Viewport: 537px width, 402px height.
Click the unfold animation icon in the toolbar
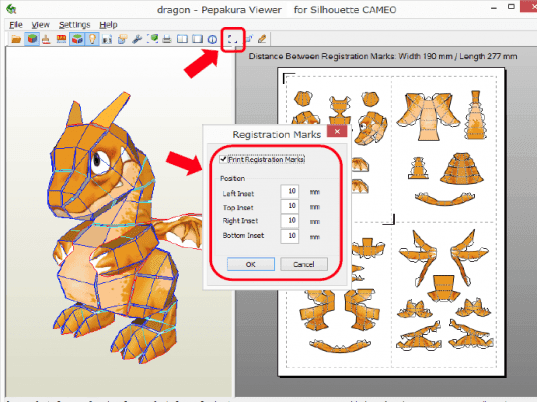(x=107, y=39)
